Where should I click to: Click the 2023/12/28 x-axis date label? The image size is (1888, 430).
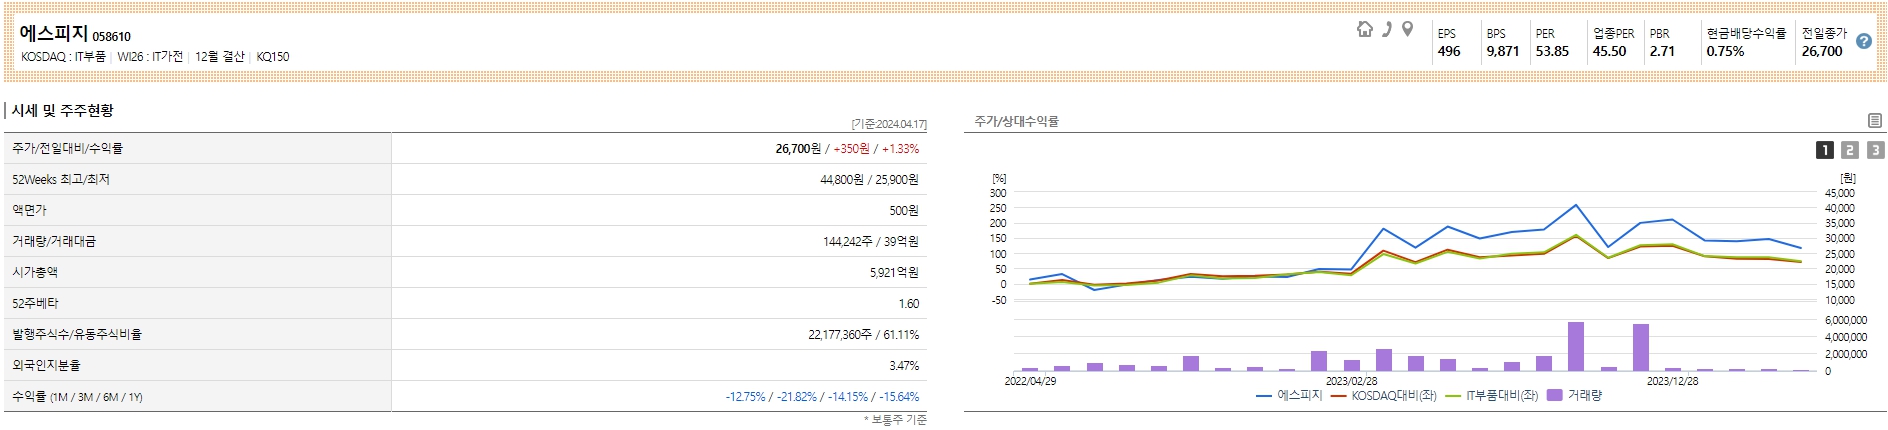[1672, 381]
